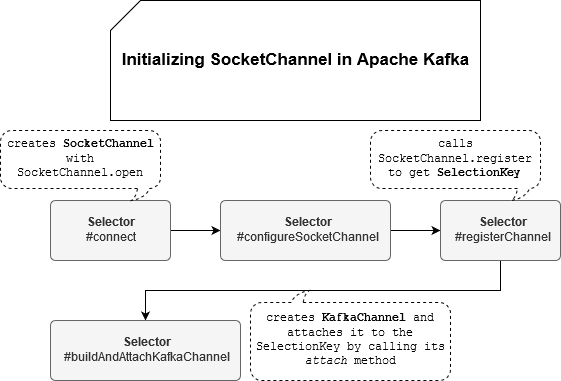Click the down arrowhead above buildAndAttachKafkaChannel
Viewport: 561px width, 381px height.
click(x=145, y=316)
